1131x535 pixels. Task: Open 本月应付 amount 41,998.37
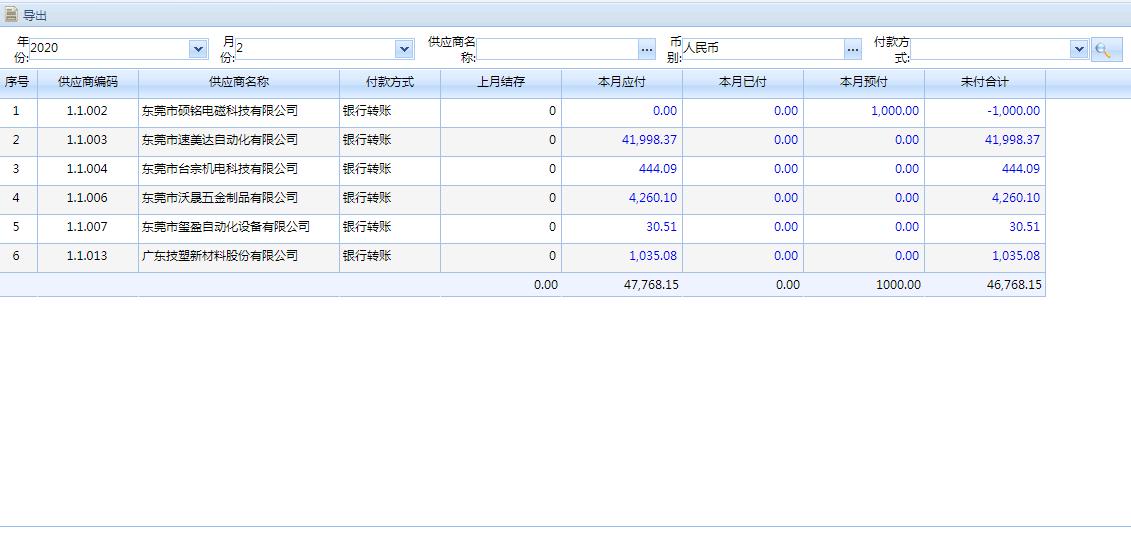[649, 140]
